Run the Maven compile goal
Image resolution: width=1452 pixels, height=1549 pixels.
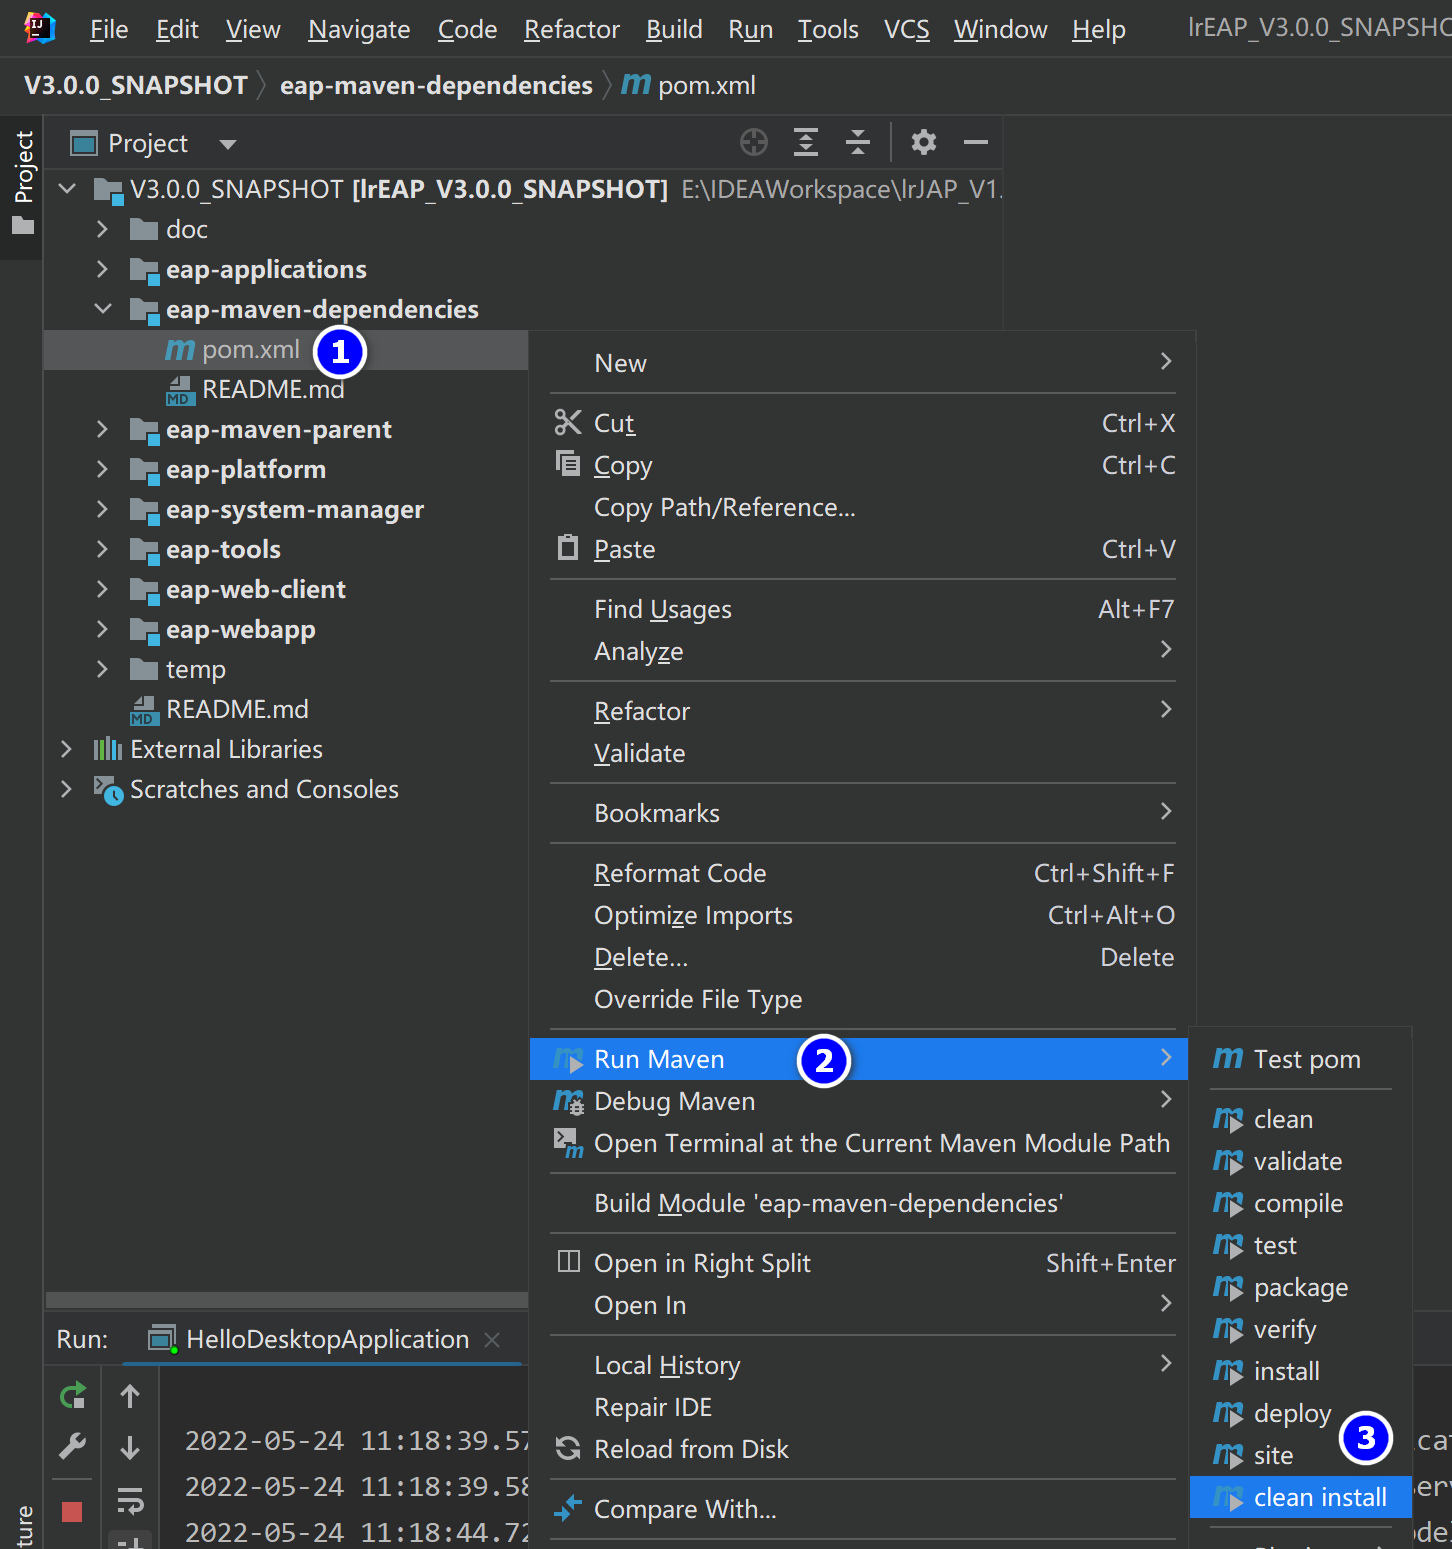coord(1300,1203)
